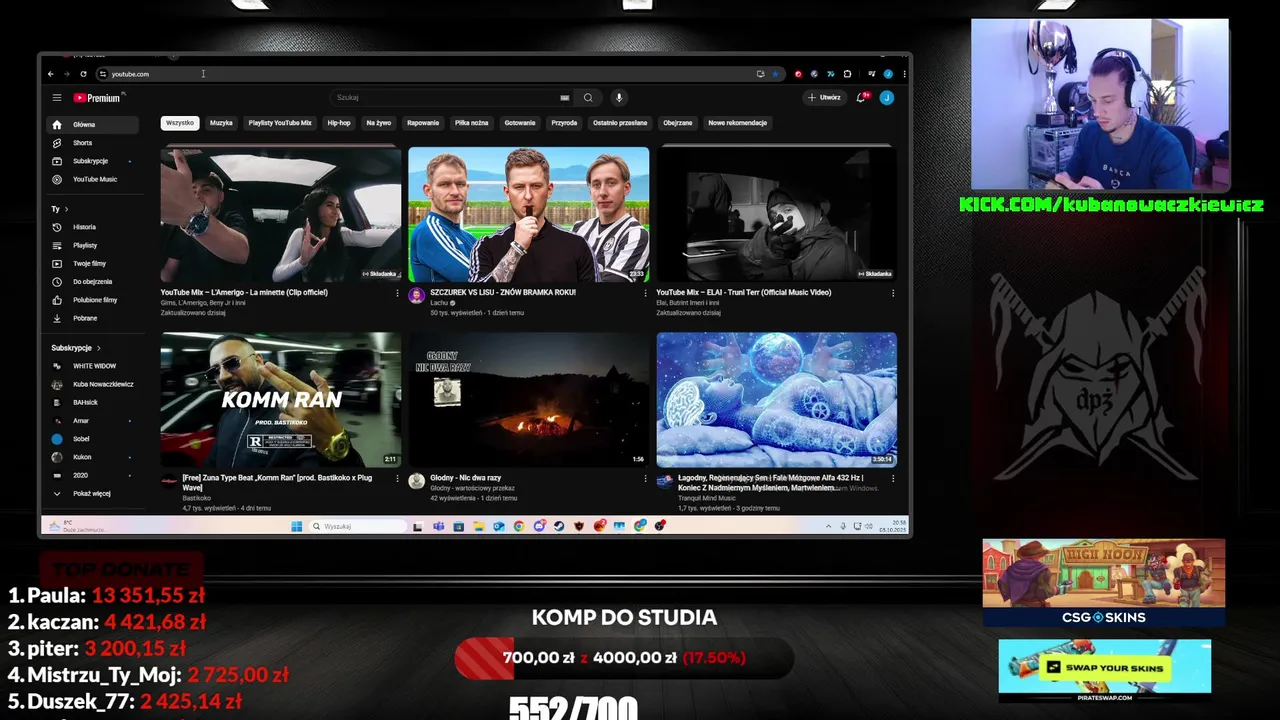
Task: Open the YouTube notifications bell
Action: pos(861,98)
